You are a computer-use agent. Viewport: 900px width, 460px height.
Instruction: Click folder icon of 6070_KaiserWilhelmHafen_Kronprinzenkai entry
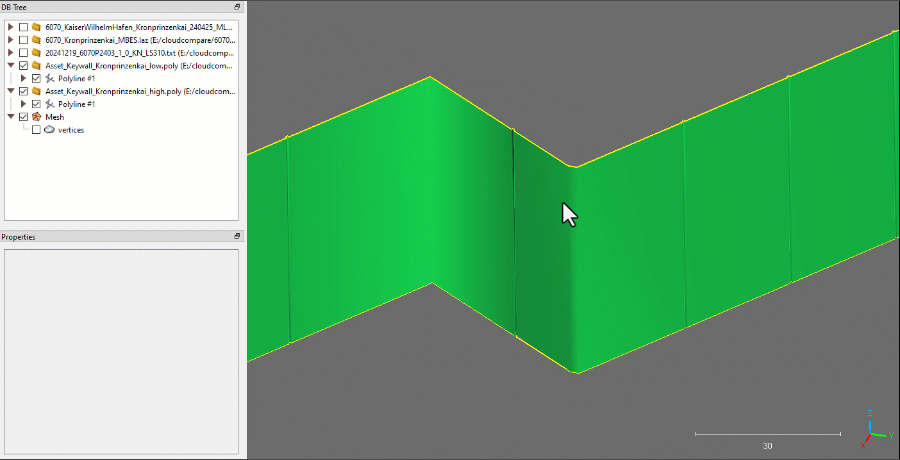(x=37, y=27)
